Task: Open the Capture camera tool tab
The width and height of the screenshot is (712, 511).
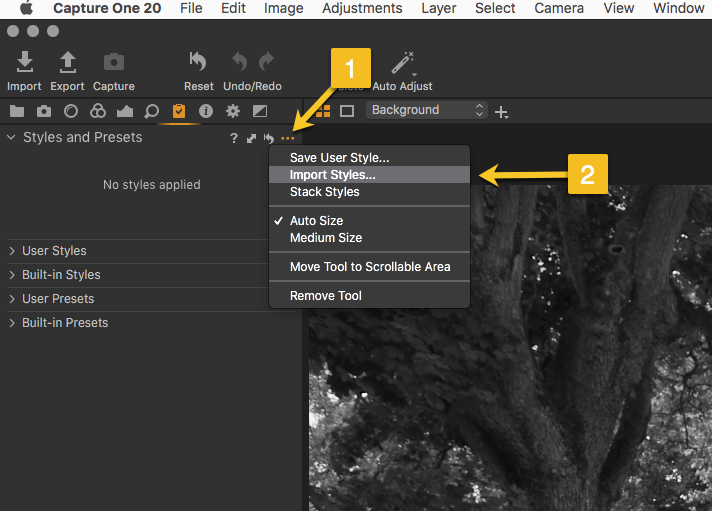Action: (x=44, y=111)
